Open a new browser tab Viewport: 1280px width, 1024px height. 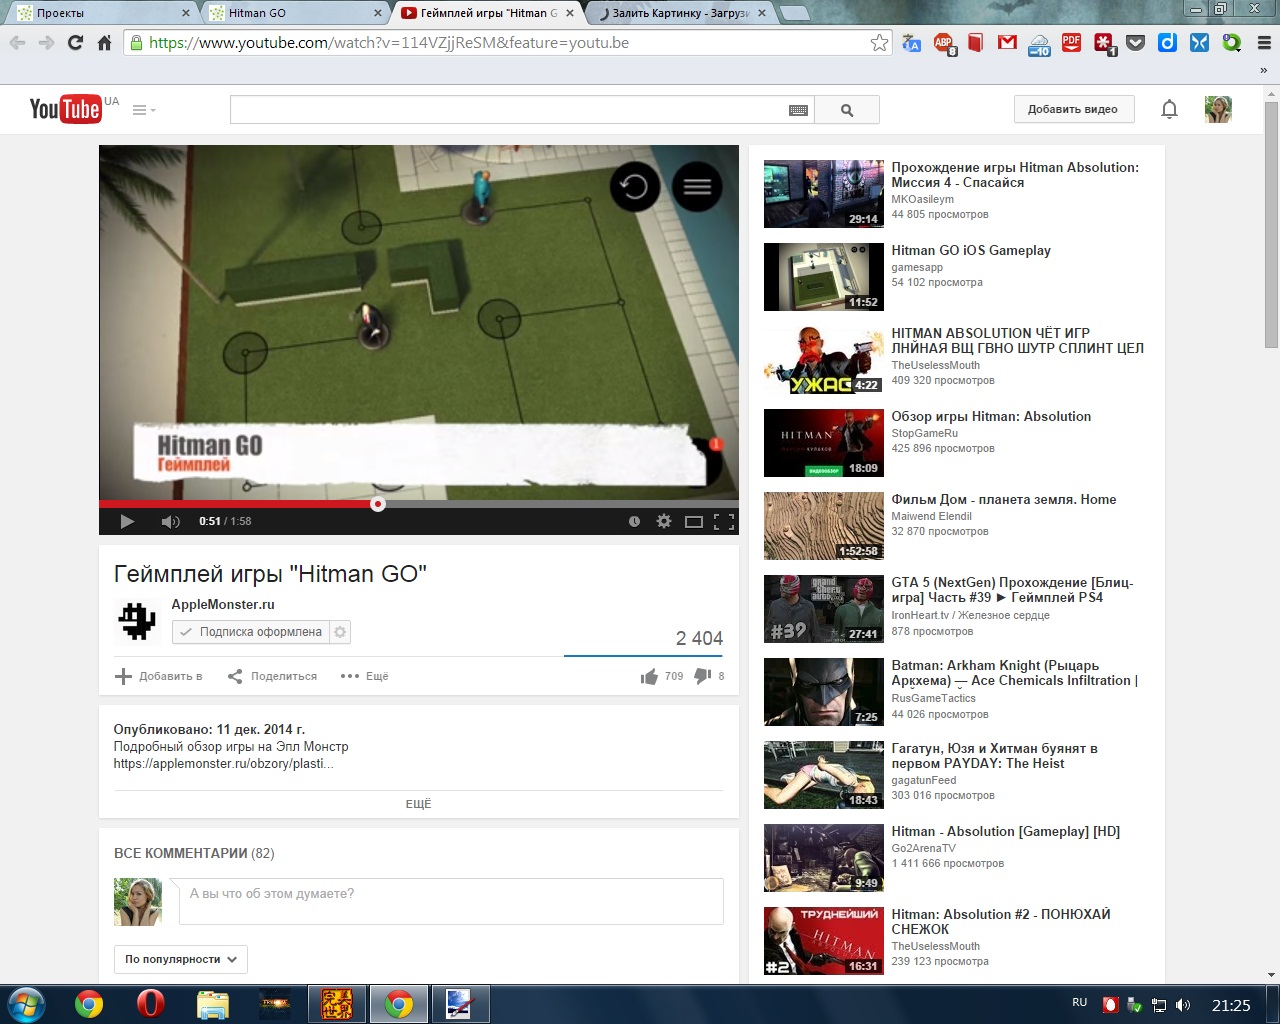point(794,13)
